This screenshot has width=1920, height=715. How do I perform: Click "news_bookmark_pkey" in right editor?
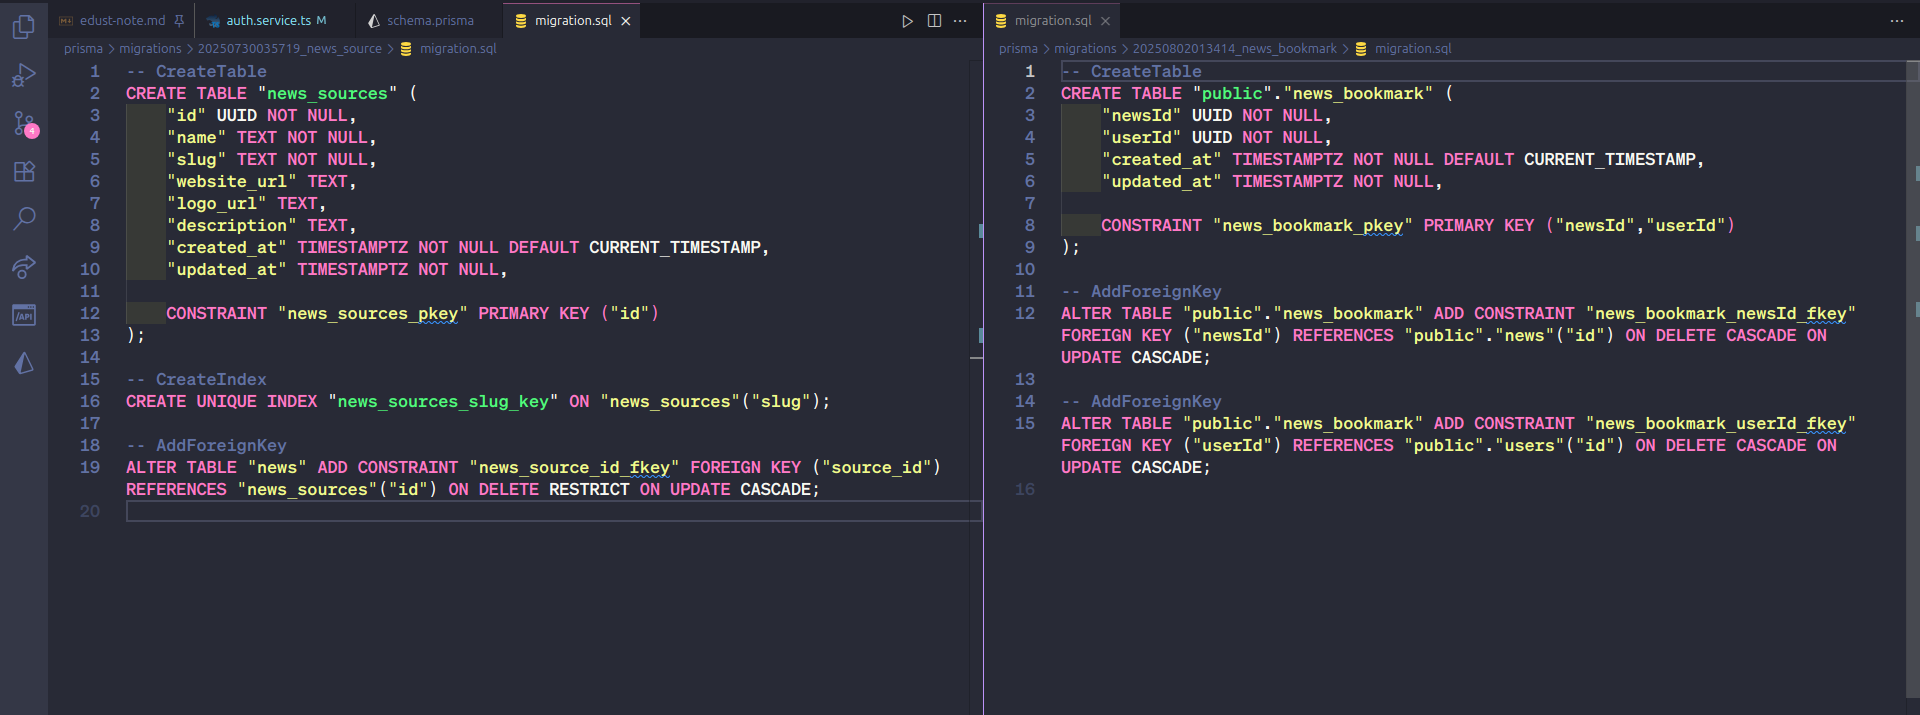pyautogui.click(x=1313, y=225)
